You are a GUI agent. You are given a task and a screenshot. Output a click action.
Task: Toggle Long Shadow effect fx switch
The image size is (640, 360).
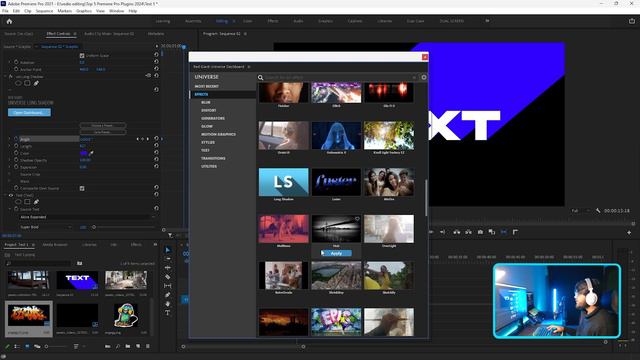11,76
